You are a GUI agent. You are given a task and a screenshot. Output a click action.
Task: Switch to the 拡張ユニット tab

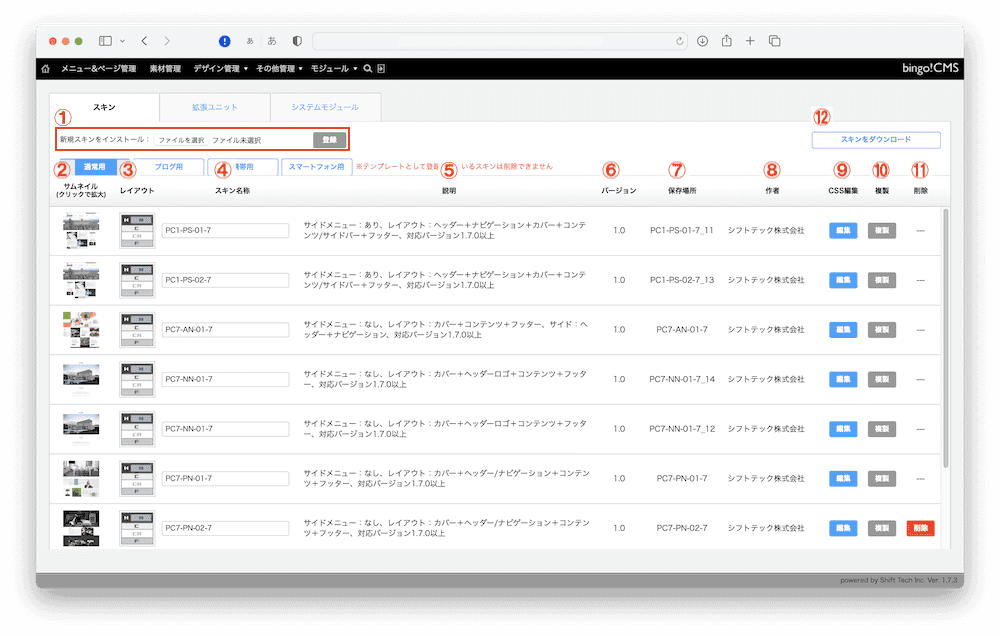coord(215,107)
